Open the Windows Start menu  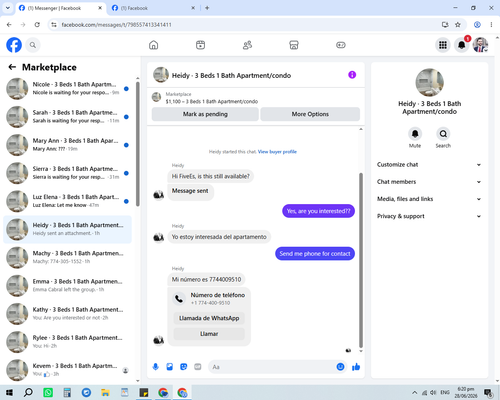tap(9, 392)
